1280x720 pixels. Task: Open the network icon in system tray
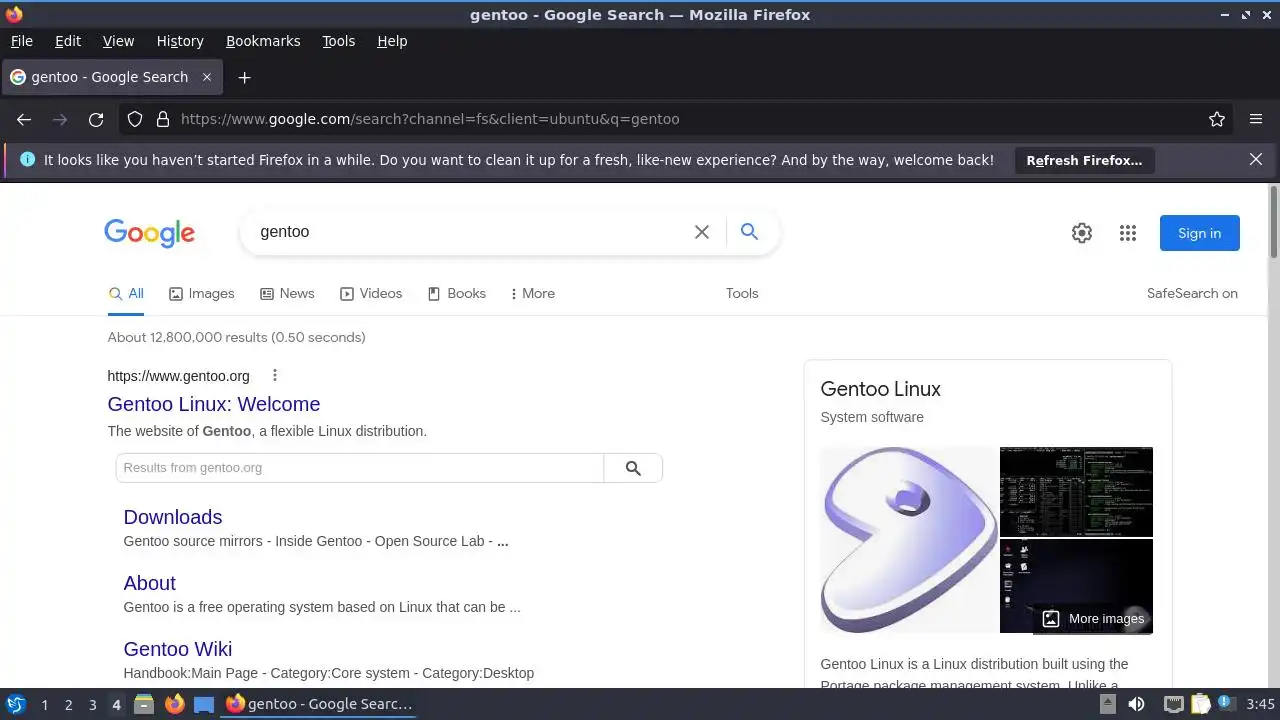coord(1175,705)
